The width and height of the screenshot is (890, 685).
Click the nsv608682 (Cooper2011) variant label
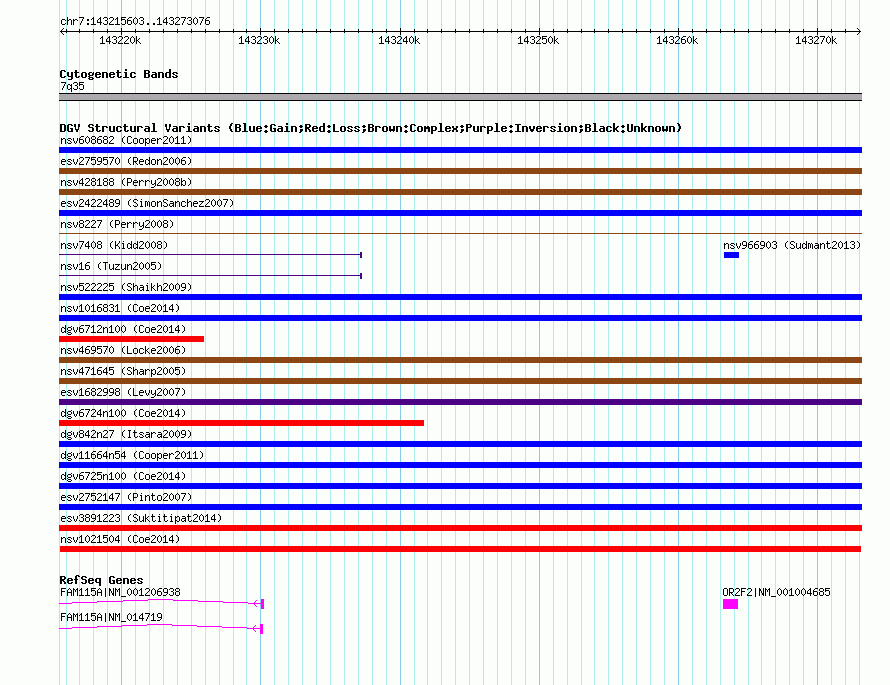(x=126, y=140)
